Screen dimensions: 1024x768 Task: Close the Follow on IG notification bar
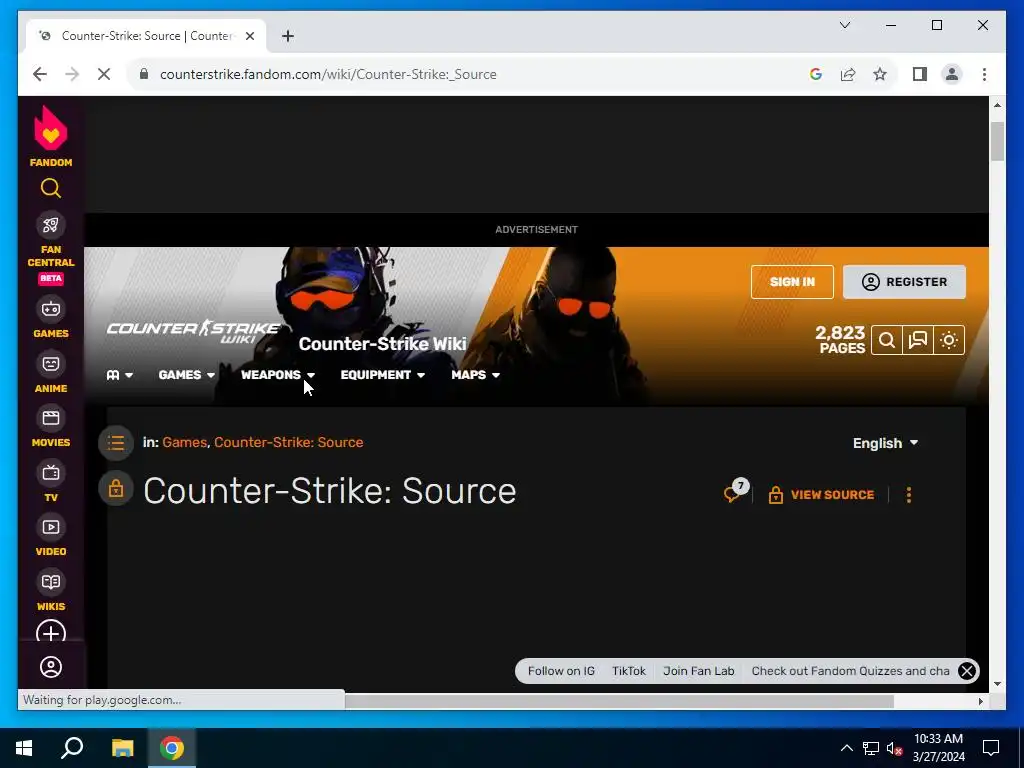(x=967, y=671)
